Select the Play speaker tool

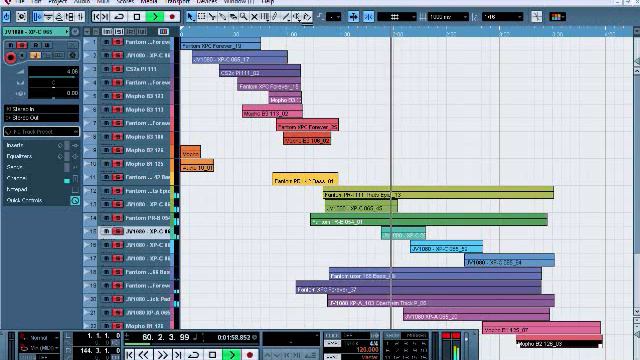click(x=297, y=17)
